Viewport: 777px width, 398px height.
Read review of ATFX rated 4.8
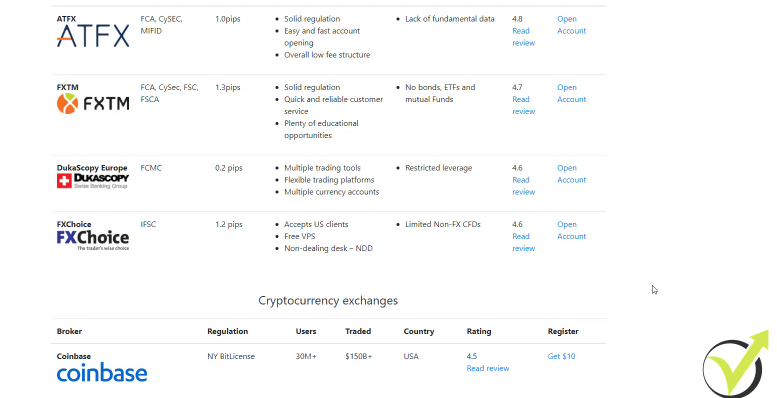523,37
